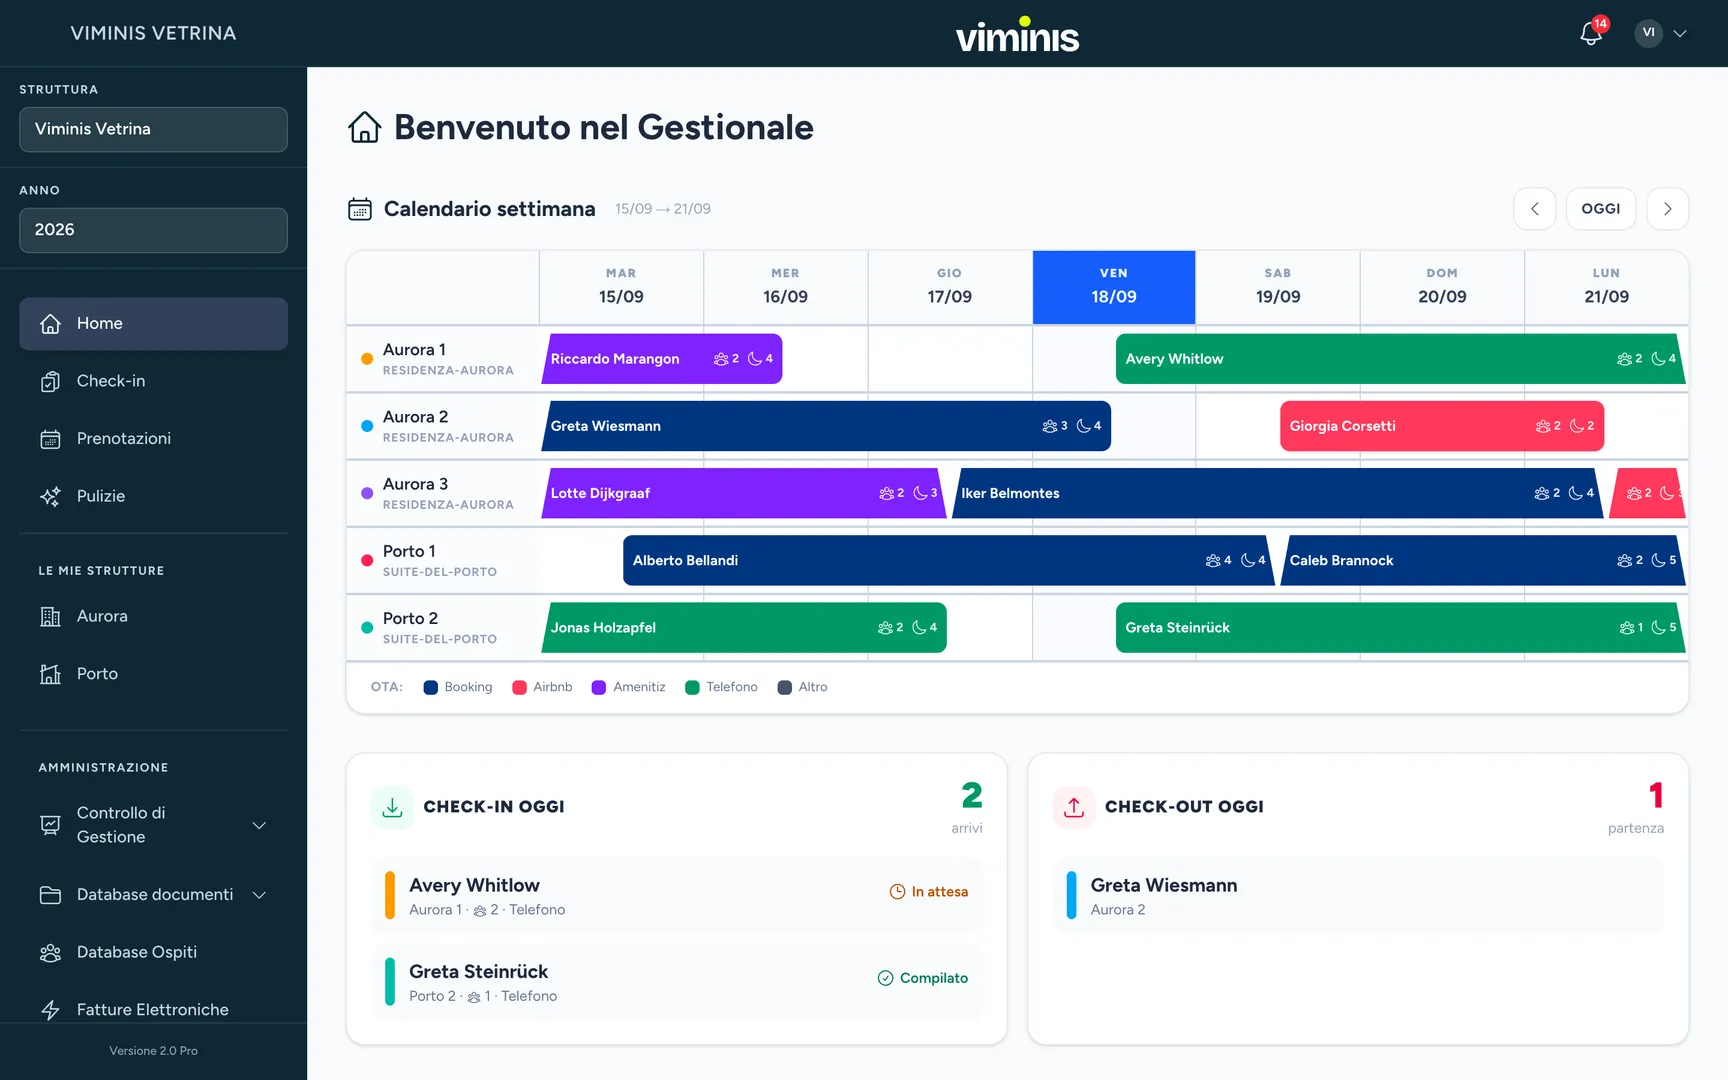Image resolution: width=1728 pixels, height=1080 pixels.
Task: Open Greta Steinrück check-in card
Action: (x=676, y=982)
